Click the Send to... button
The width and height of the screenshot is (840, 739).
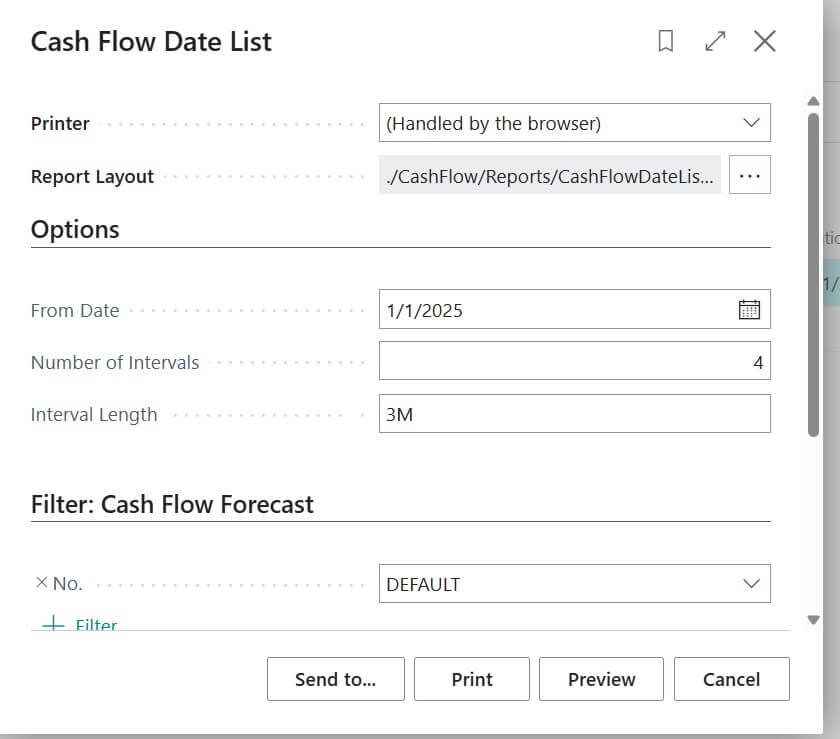tap(336, 679)
